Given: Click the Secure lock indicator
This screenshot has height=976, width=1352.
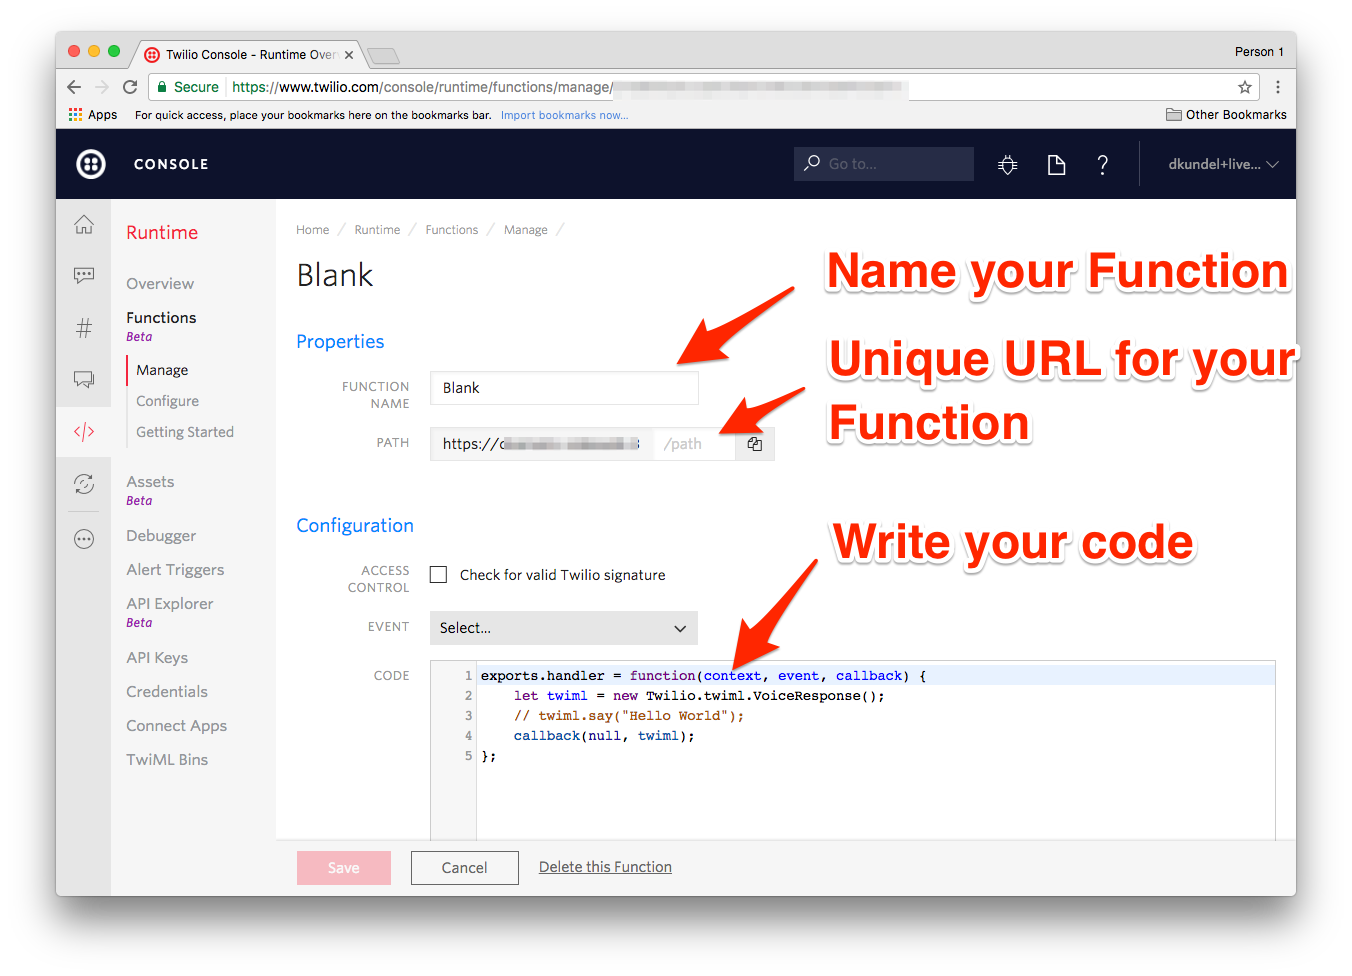Looking at the screenshot, I should 188,87.
